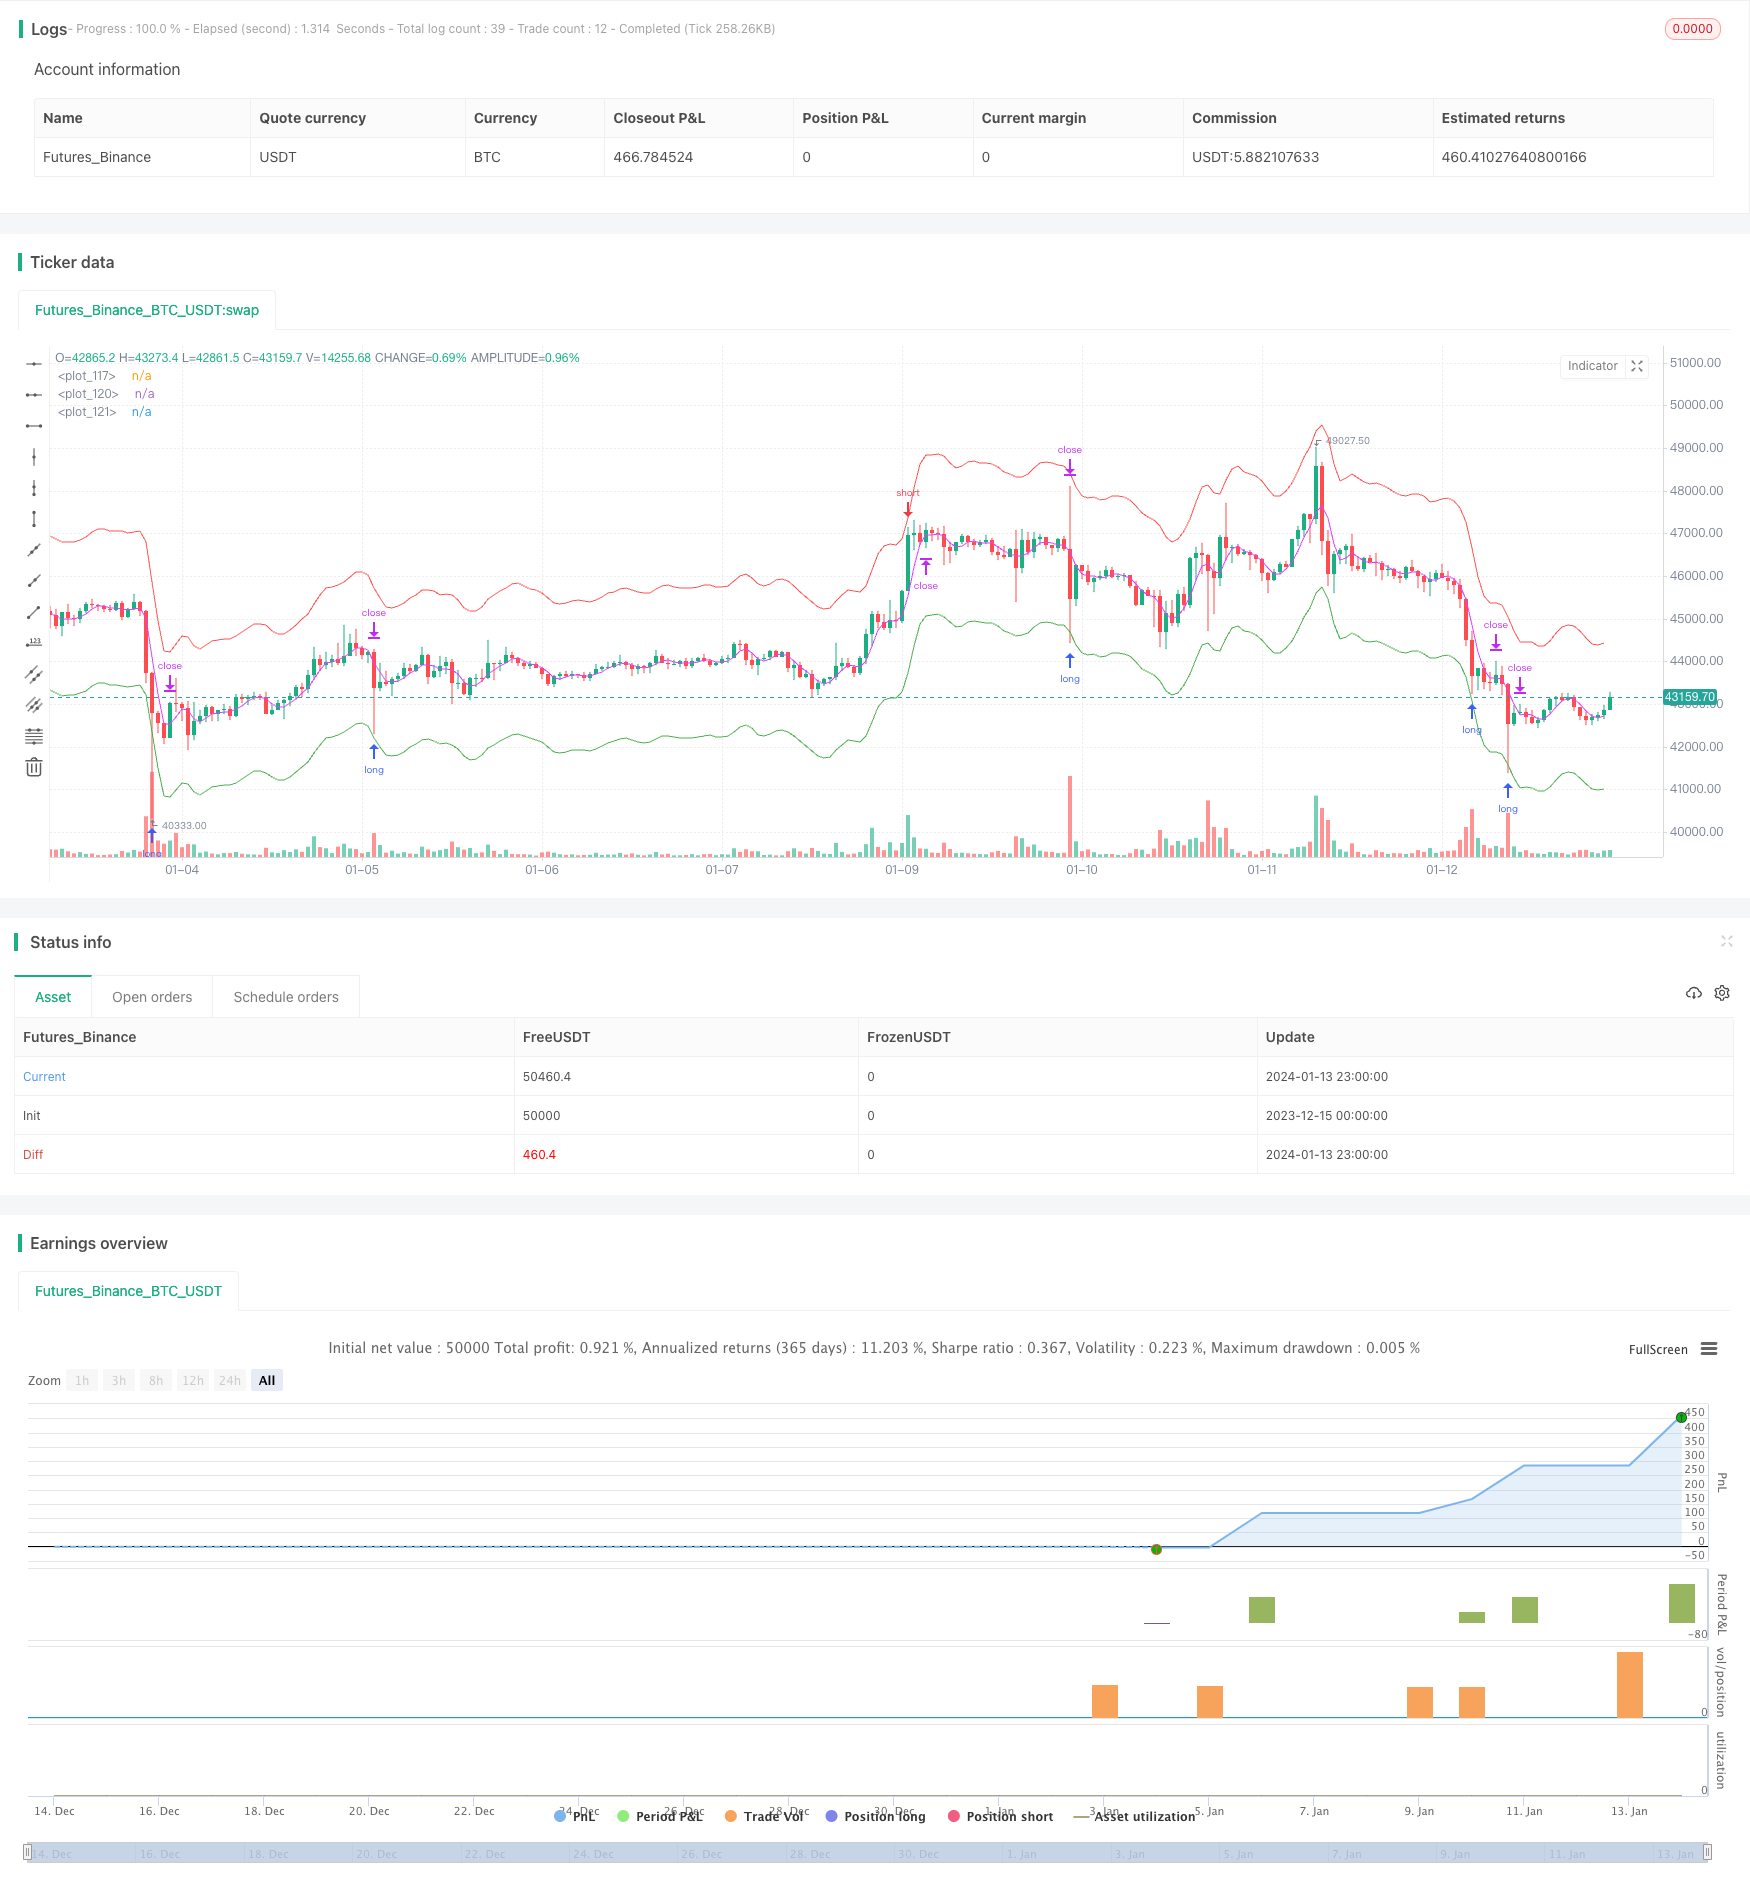Screen dimensions: 1750x1892
Task: Click the Current link in the asset table
Action: click(x=44, y=1077)
